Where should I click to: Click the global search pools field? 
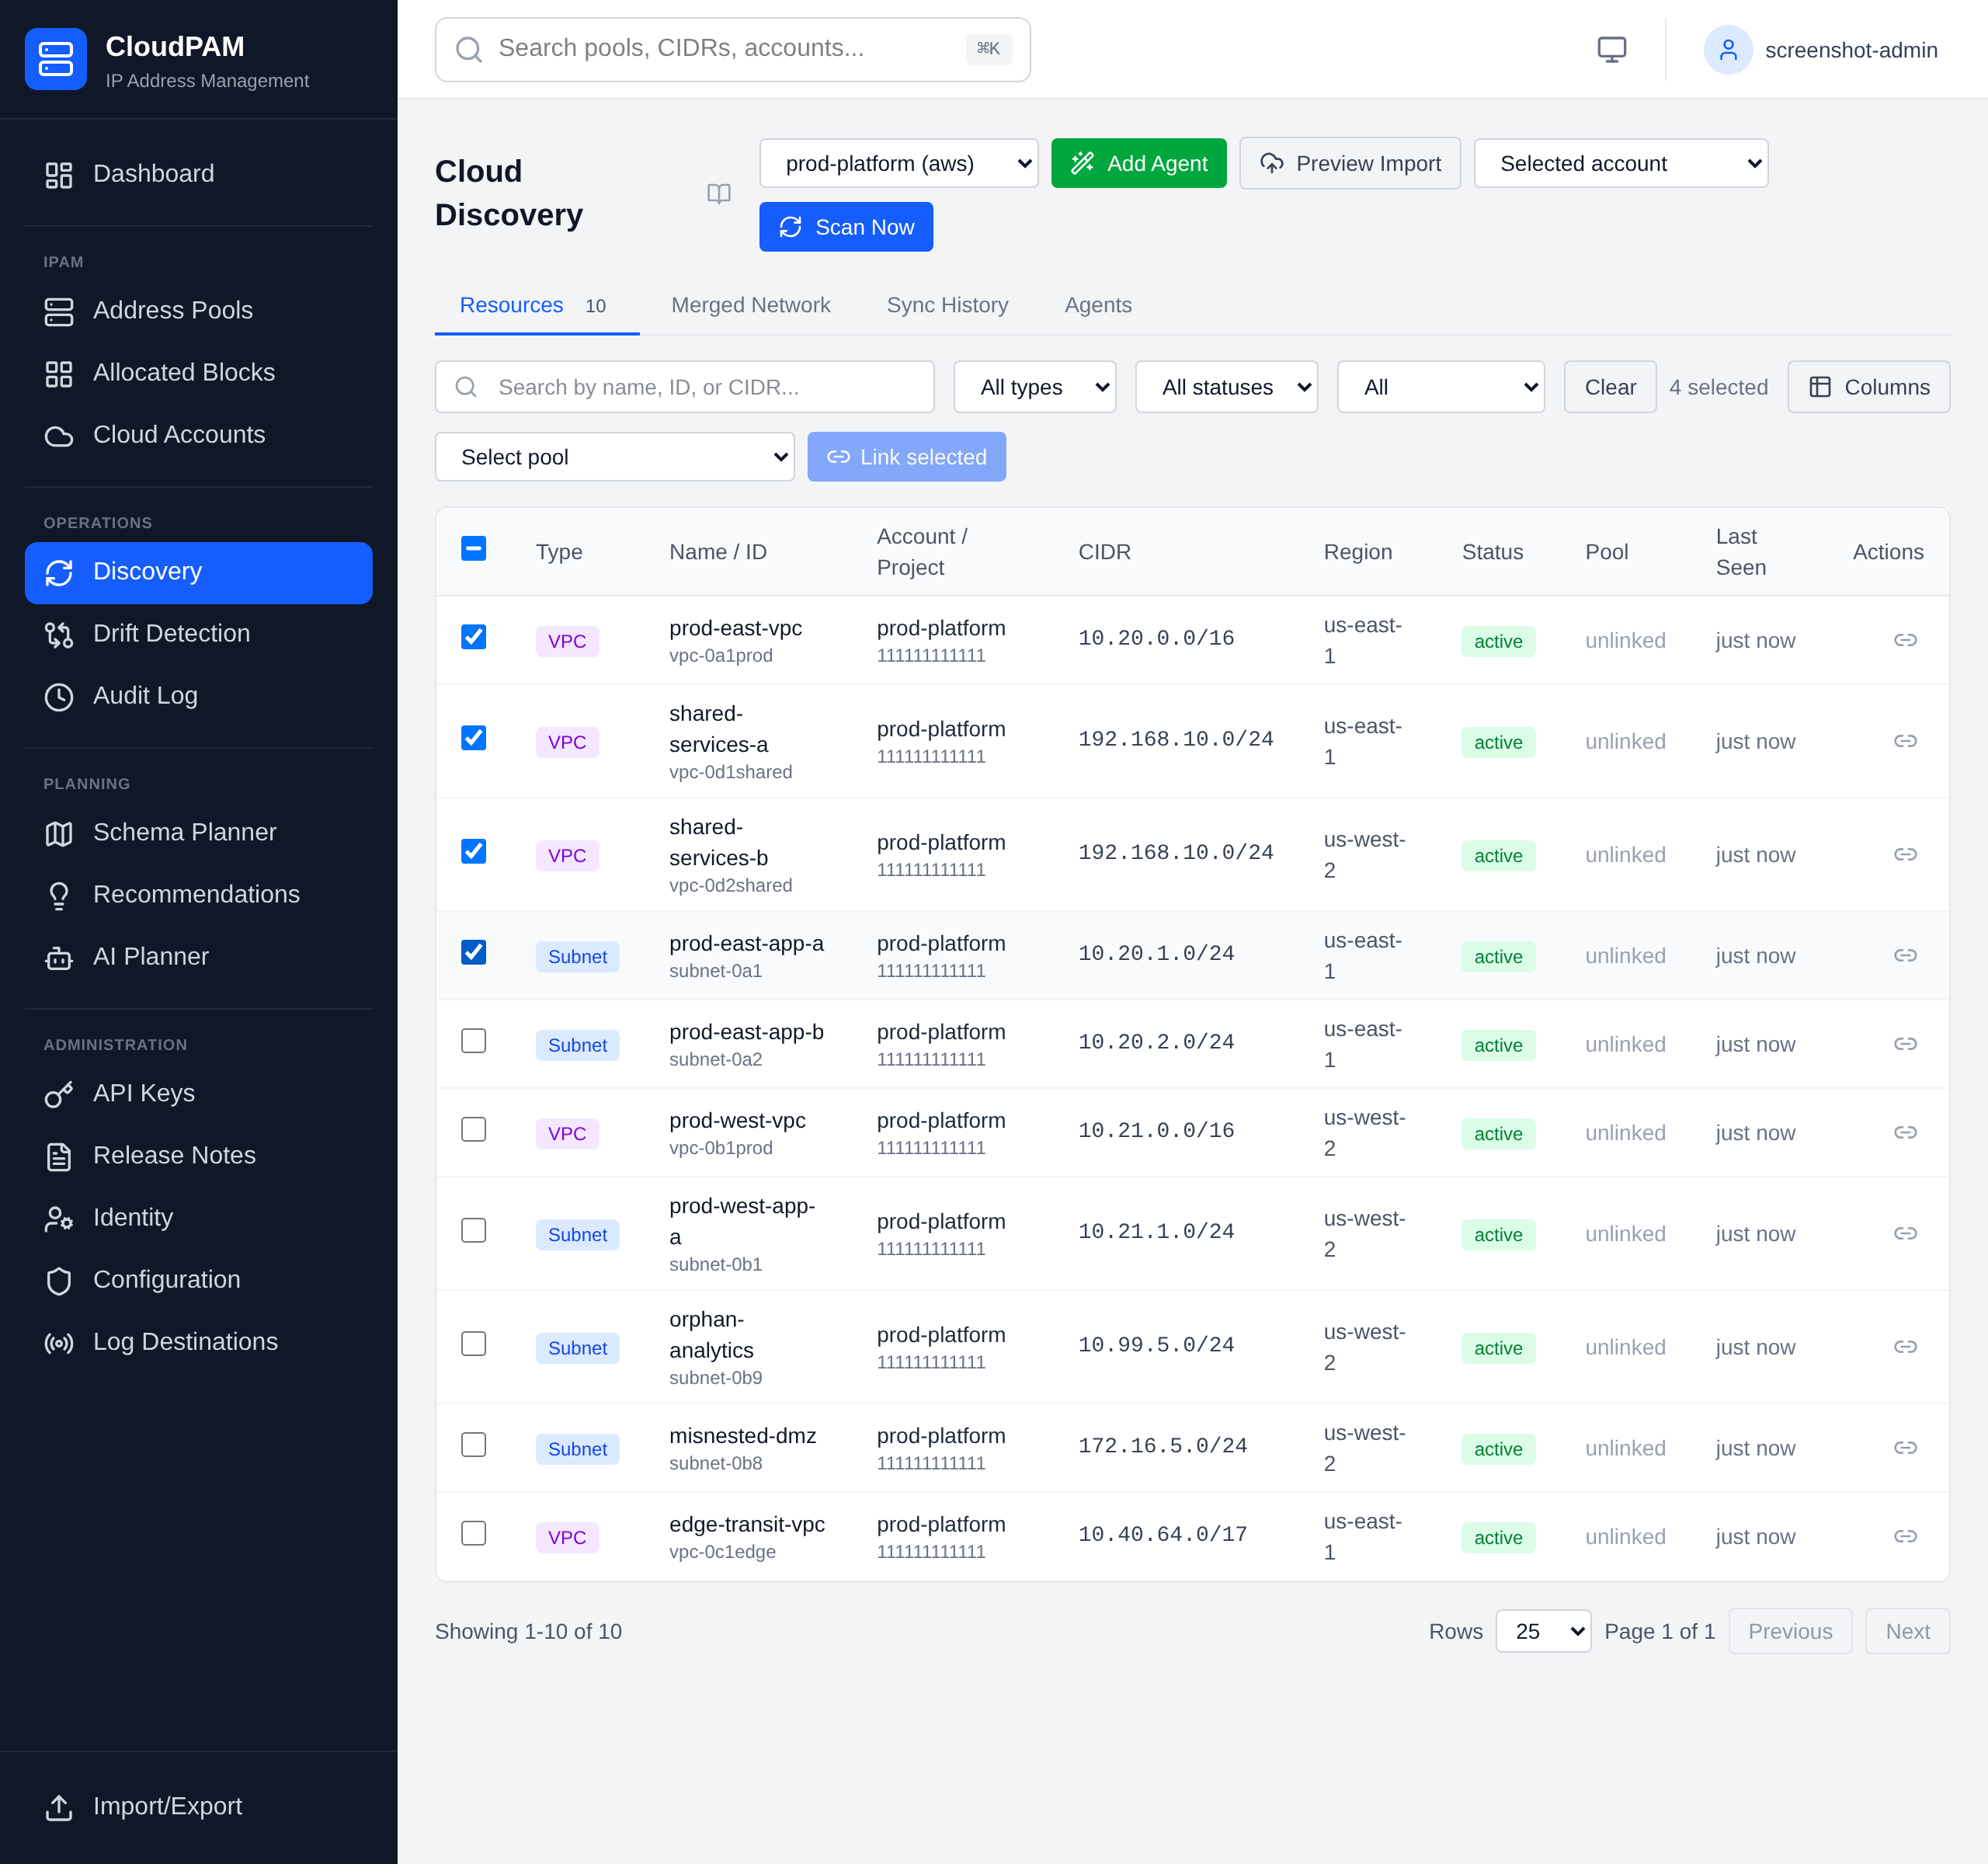pyautogui.click(x=732, y=49)
